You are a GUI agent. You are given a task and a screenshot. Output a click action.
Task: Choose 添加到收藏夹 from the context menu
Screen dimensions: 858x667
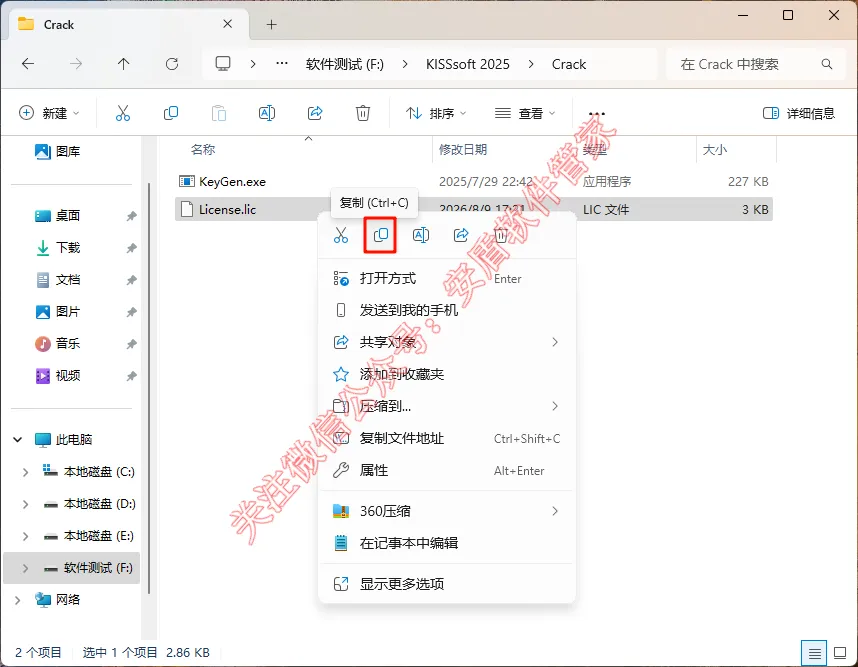(447, 374)
